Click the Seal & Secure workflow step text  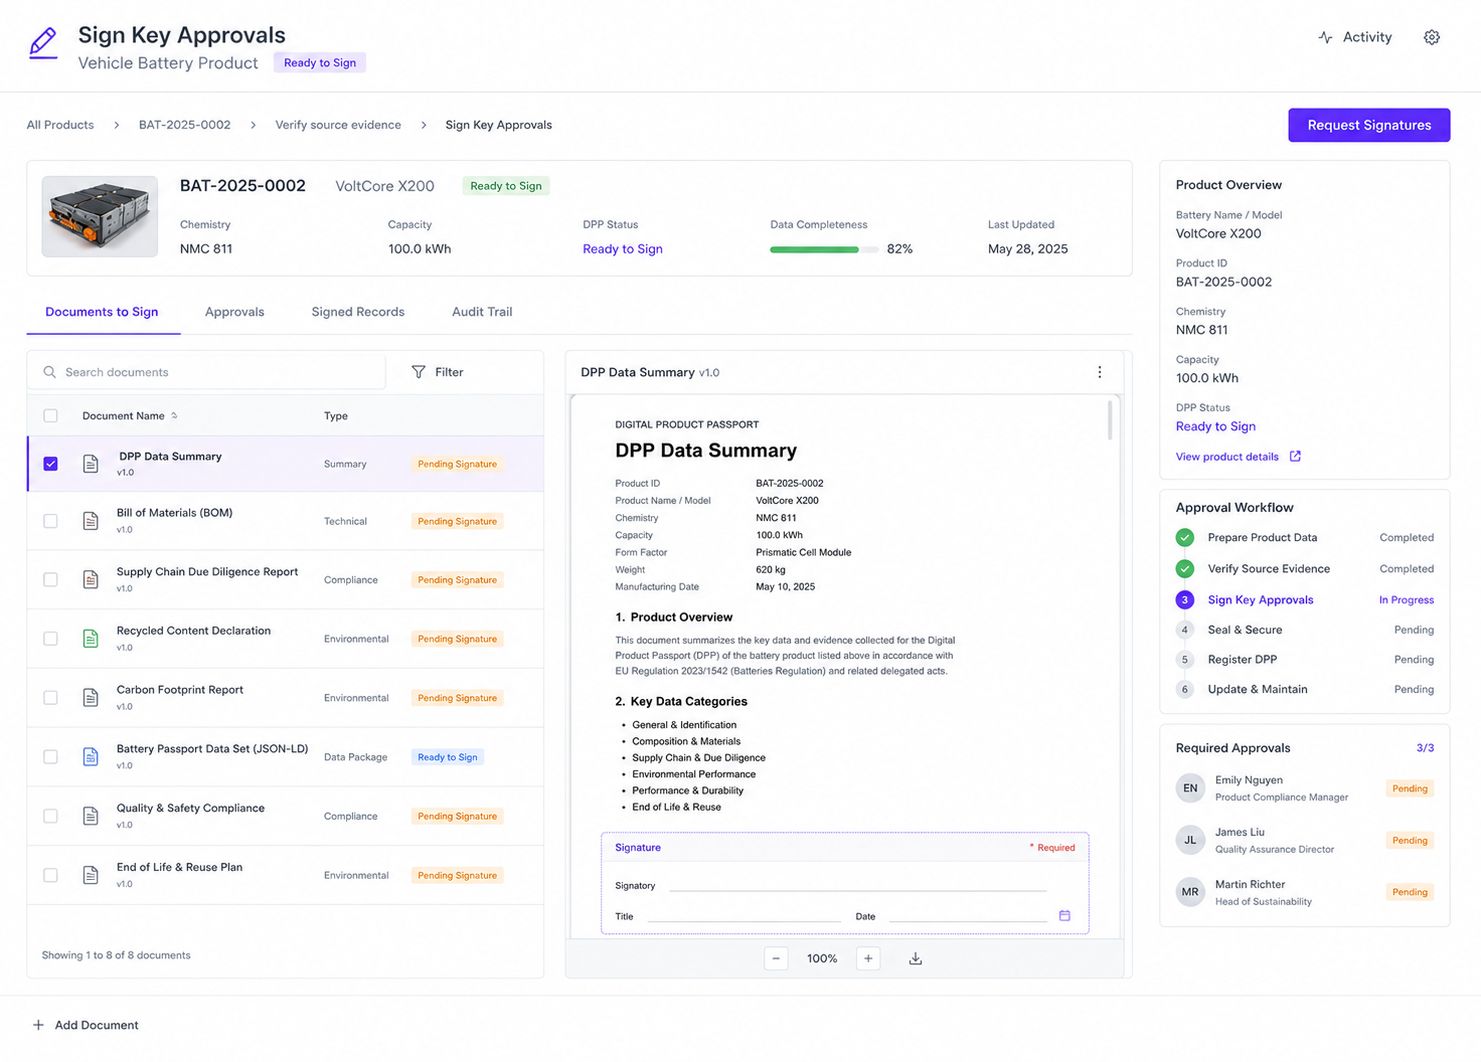click(x=1245, y=630)
